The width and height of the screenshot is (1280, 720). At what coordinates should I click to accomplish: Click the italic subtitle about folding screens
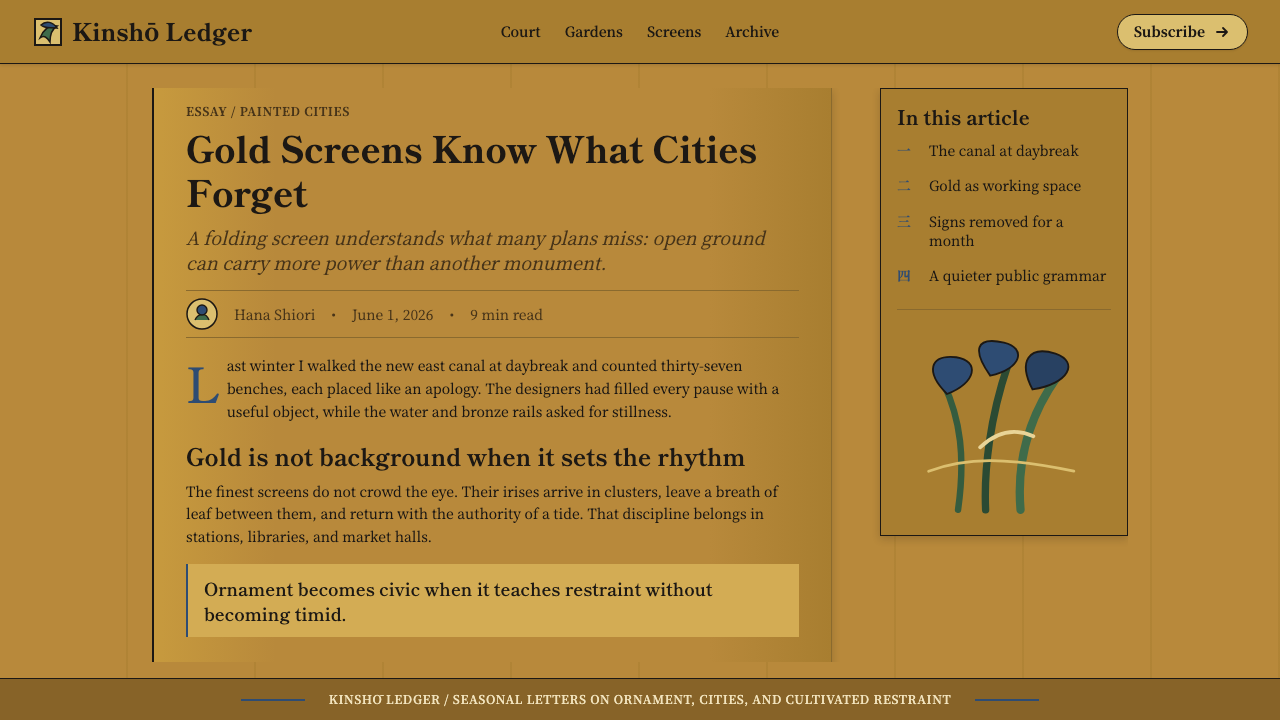(x=477, y=251)
